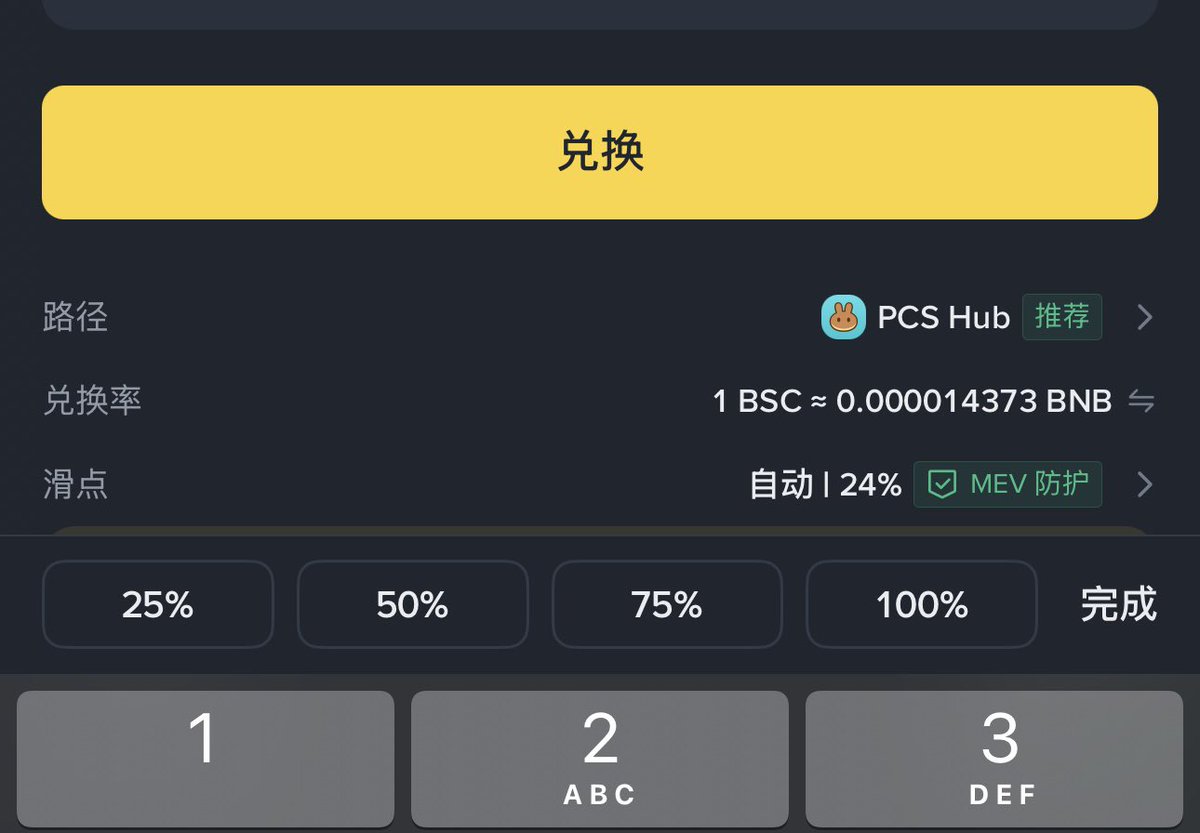Tap 完成 to dismiss the keyboard

pos(1118,604)
